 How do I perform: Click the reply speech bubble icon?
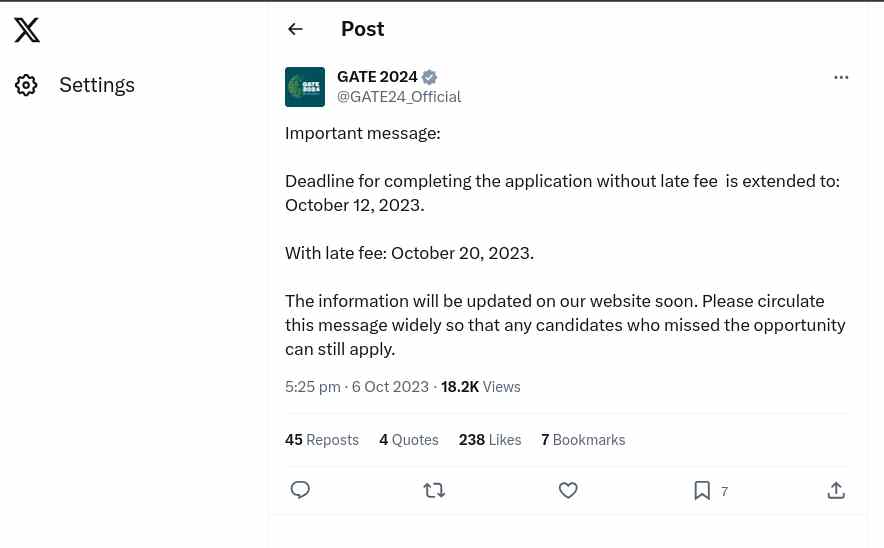pyautogui.click(x=300, y=490)
